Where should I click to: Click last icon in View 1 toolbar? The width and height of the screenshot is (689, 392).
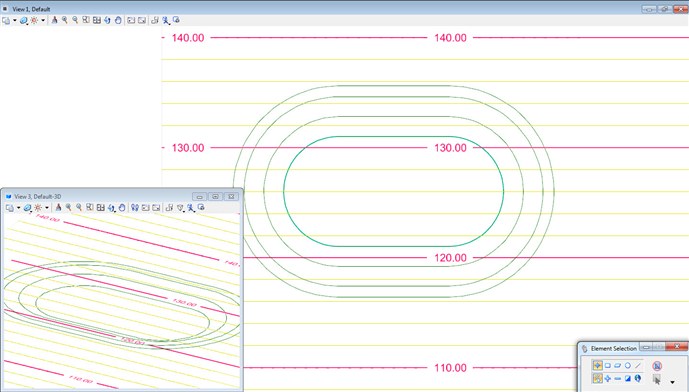(x=176, y=20)
